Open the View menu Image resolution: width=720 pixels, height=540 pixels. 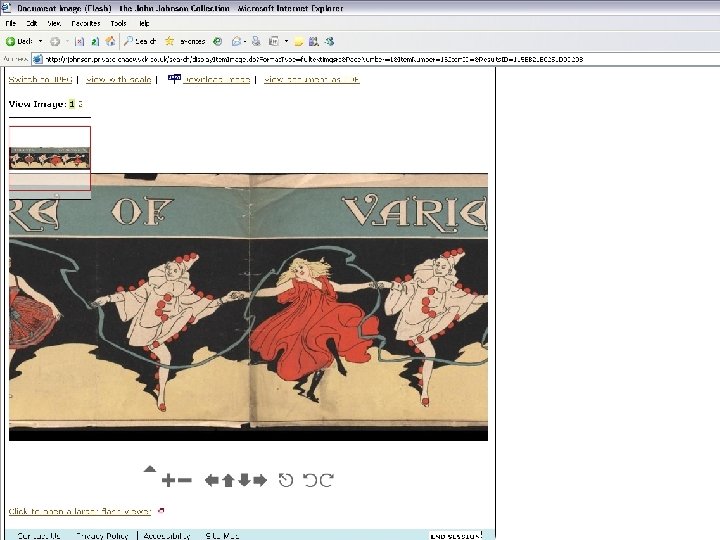[54, 23]
